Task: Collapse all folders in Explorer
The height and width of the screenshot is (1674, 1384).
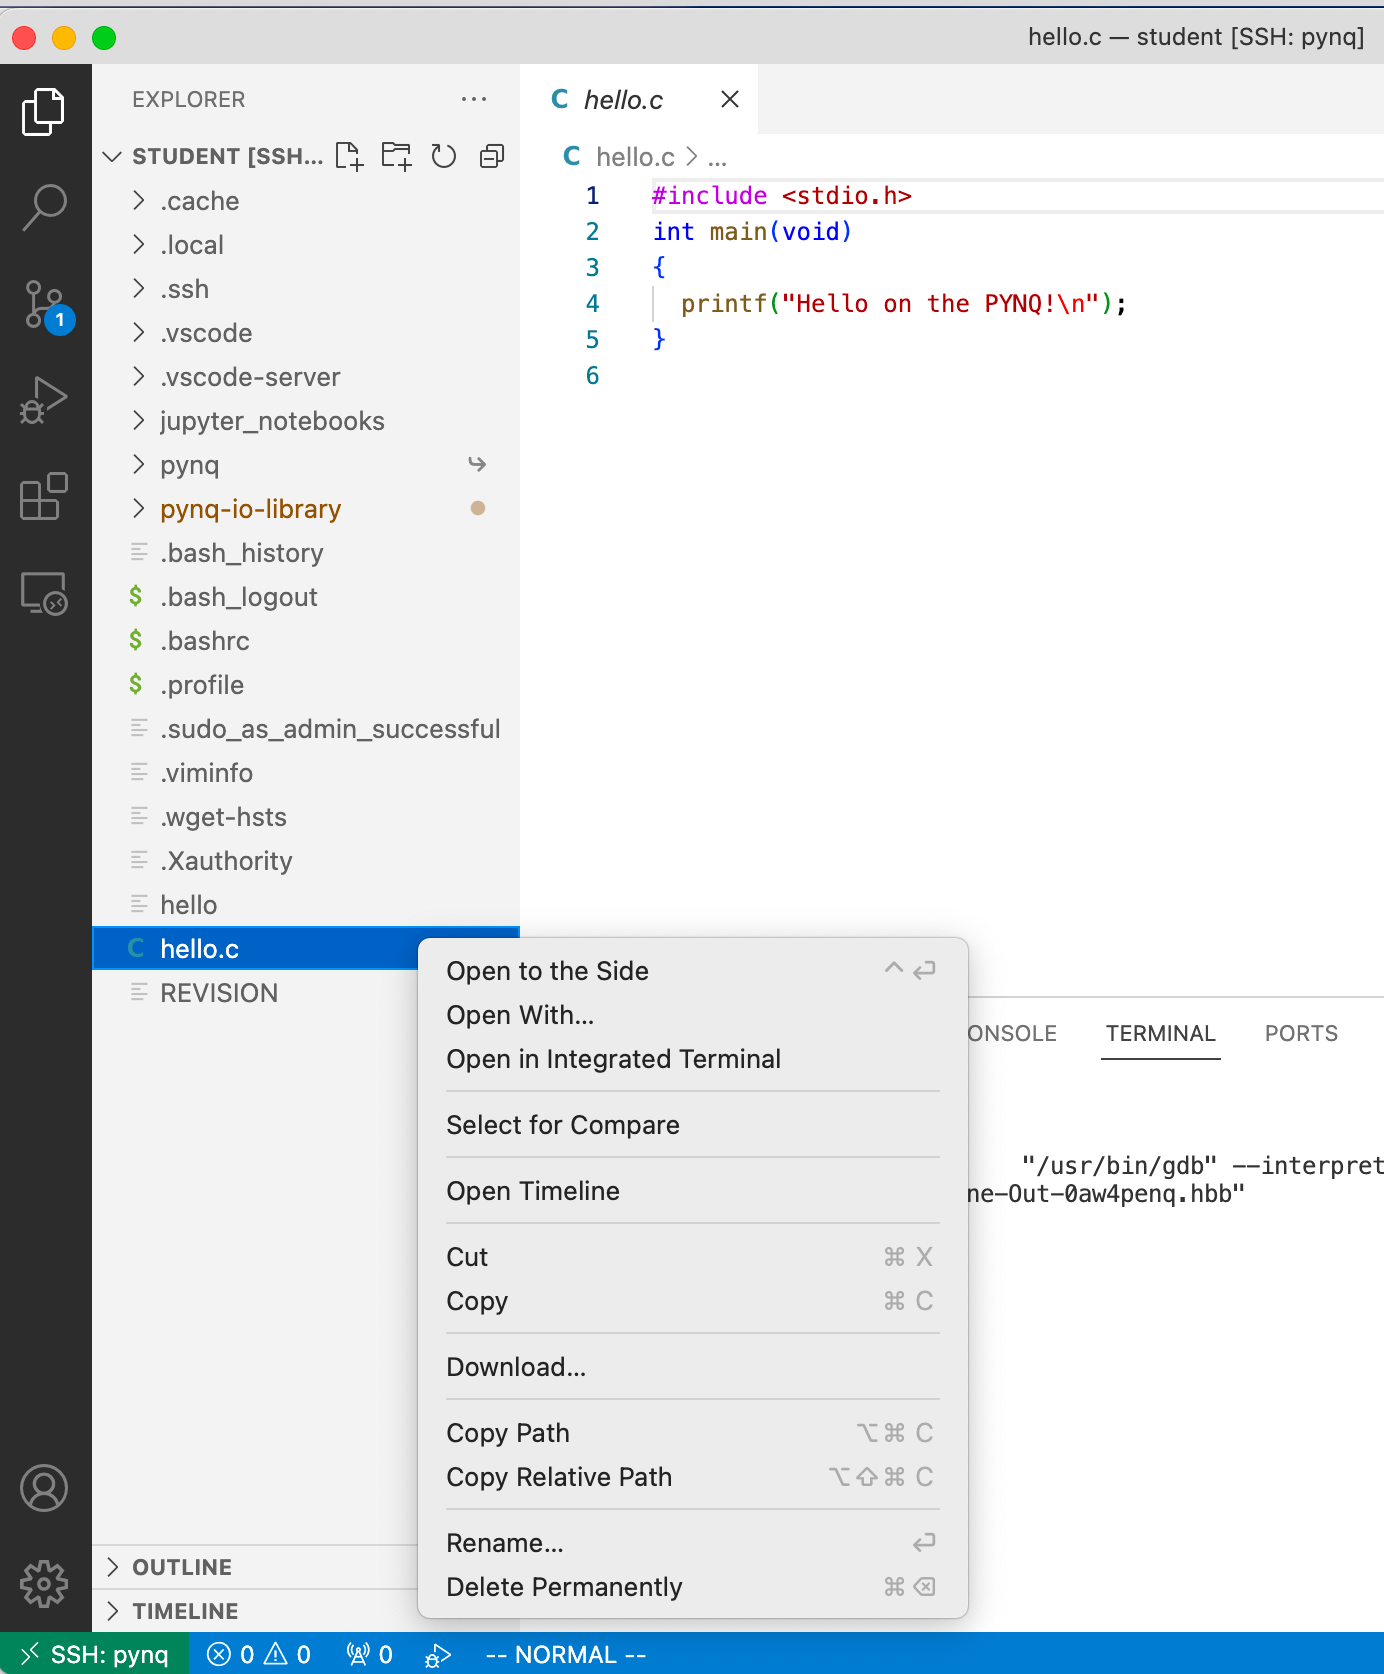Action: 492,156
